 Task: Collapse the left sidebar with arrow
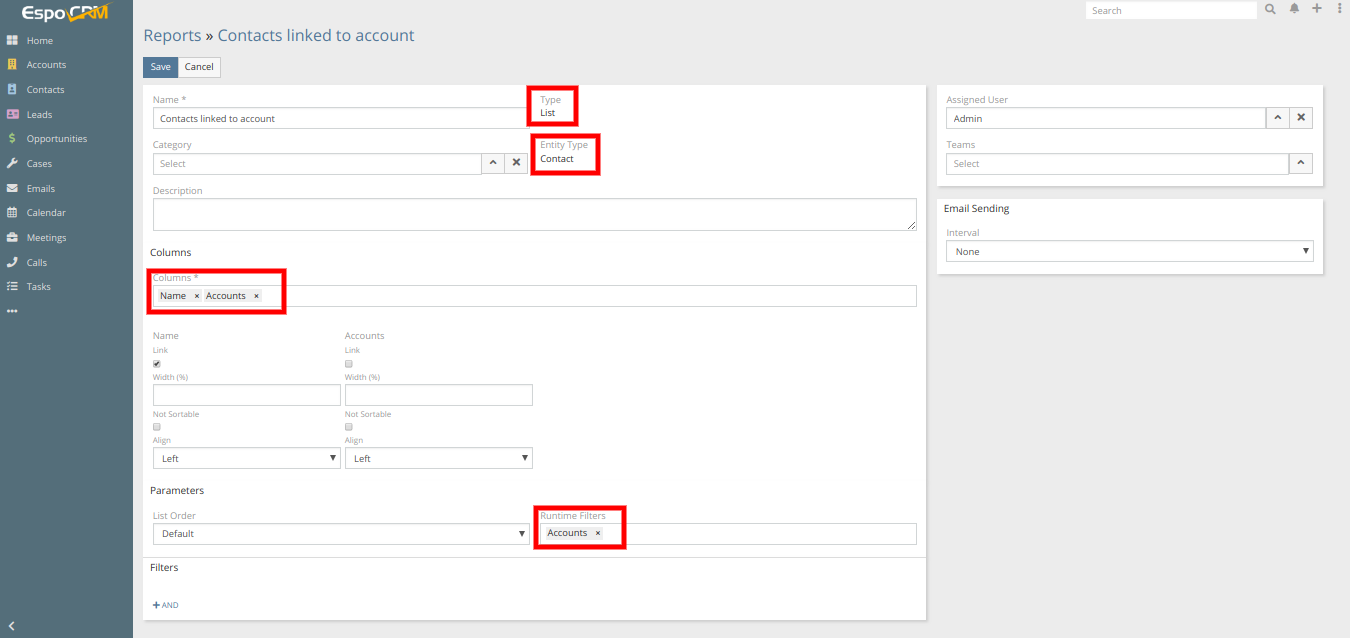11,626
